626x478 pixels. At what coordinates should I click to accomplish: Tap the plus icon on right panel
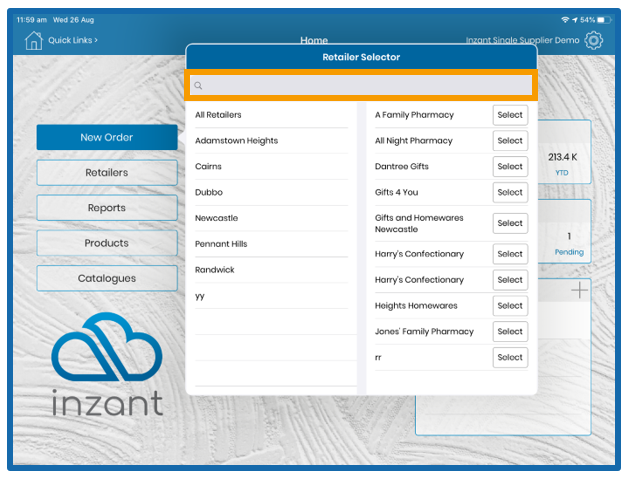pyautogui.click(x=579, y=290)
